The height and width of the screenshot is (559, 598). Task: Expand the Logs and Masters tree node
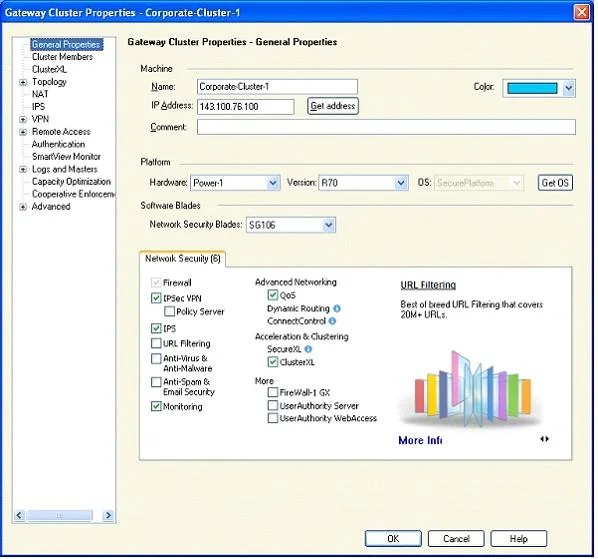click(23, 169)
